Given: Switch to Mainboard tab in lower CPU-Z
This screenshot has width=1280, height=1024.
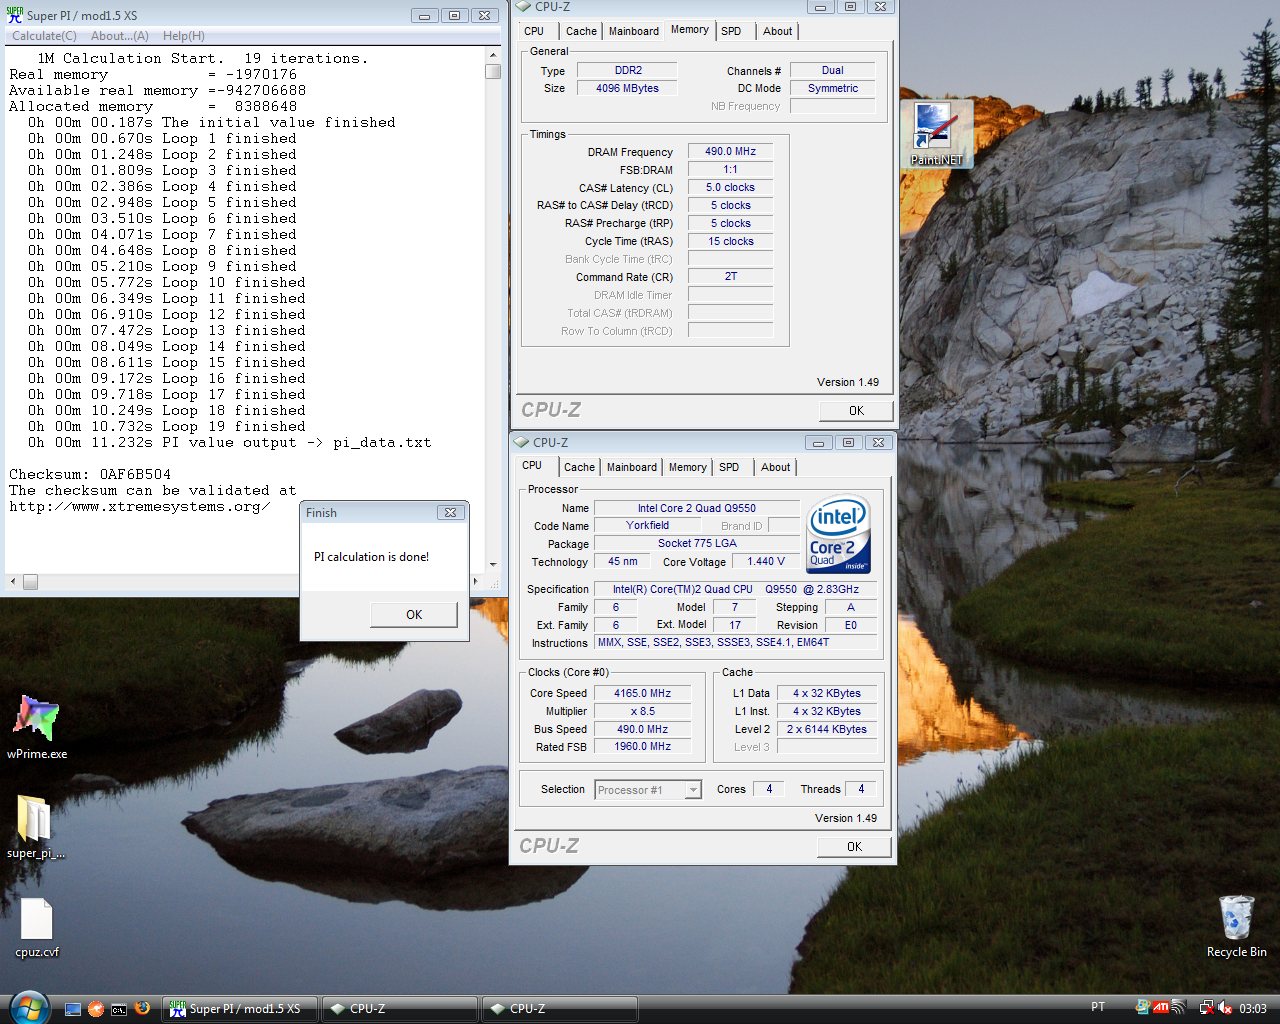Looking at the screenshot, I should (x=632, y=467).
